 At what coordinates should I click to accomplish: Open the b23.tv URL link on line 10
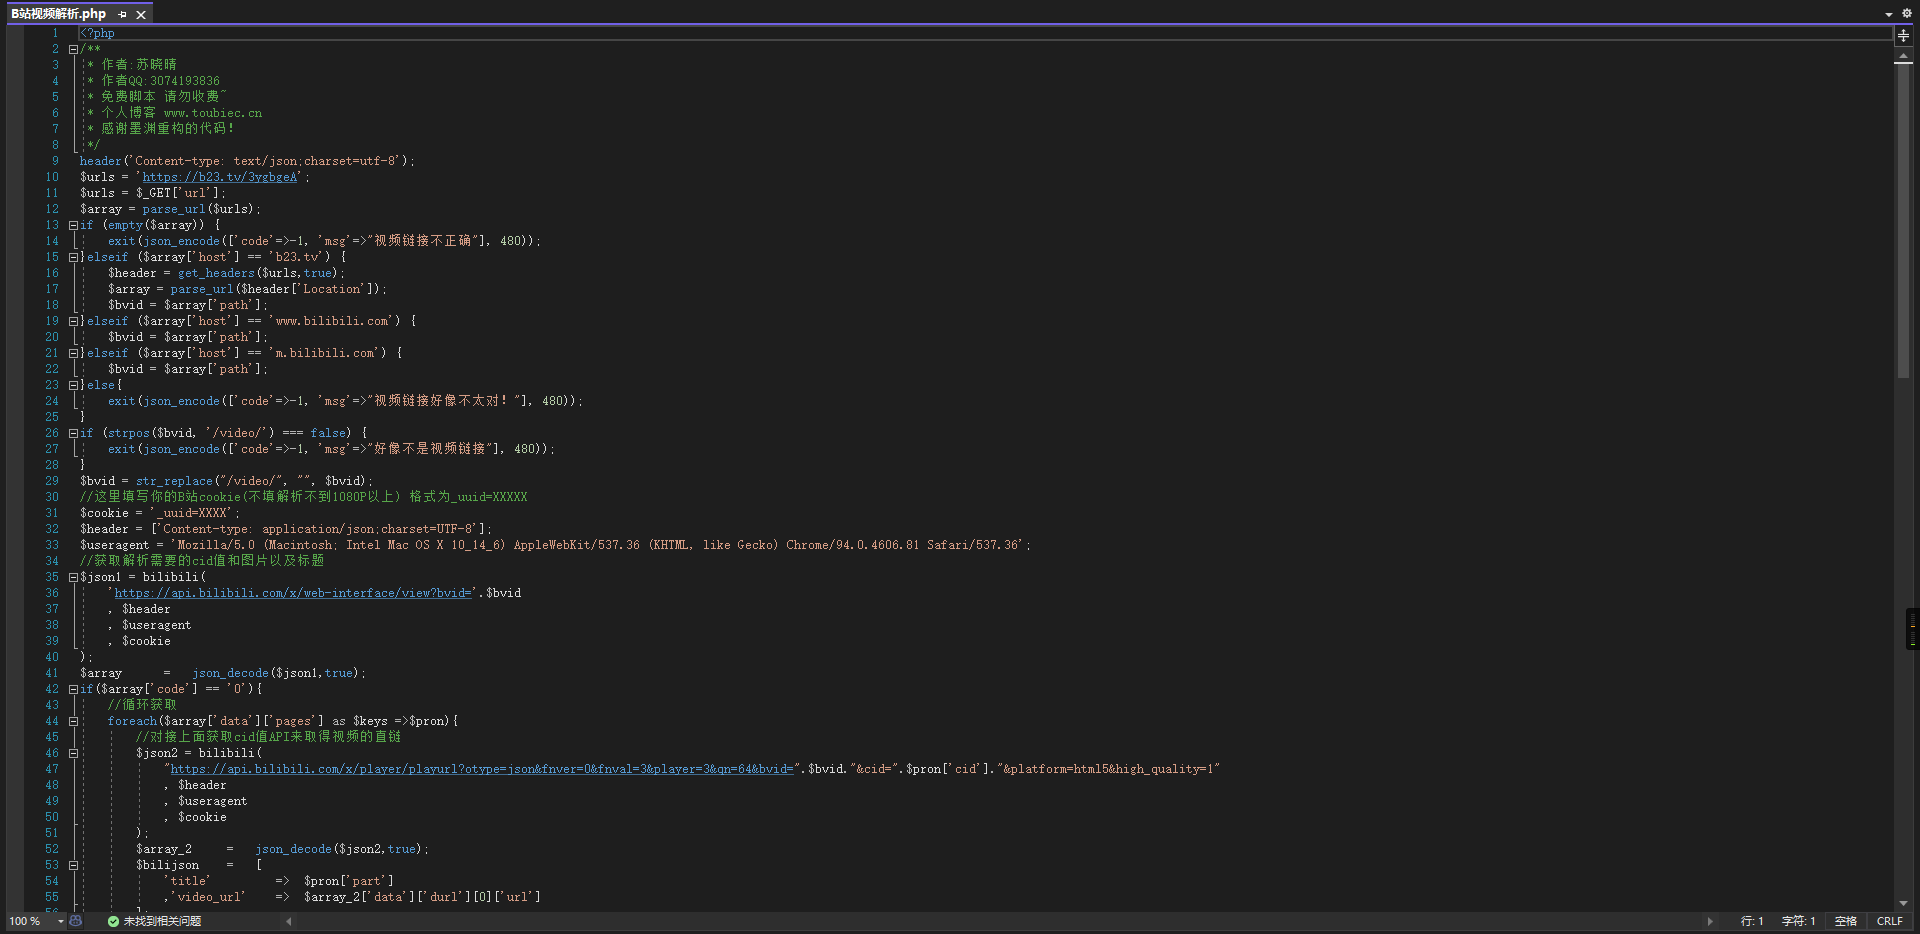coord(220,177)
